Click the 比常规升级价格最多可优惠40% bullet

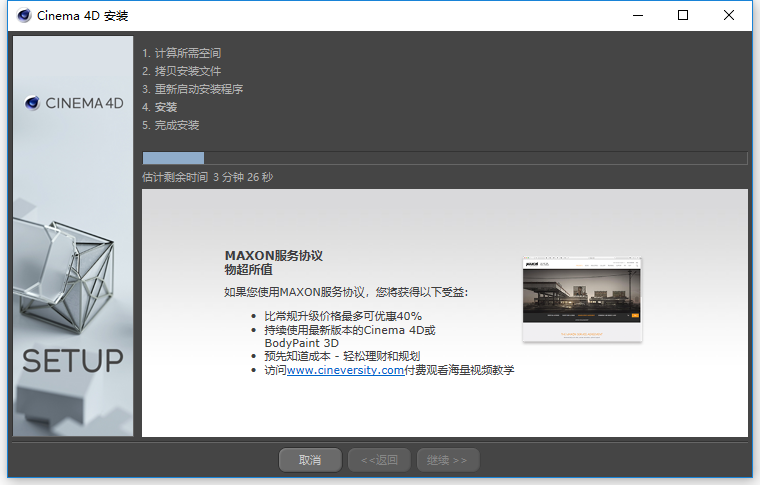pos(343,316)
